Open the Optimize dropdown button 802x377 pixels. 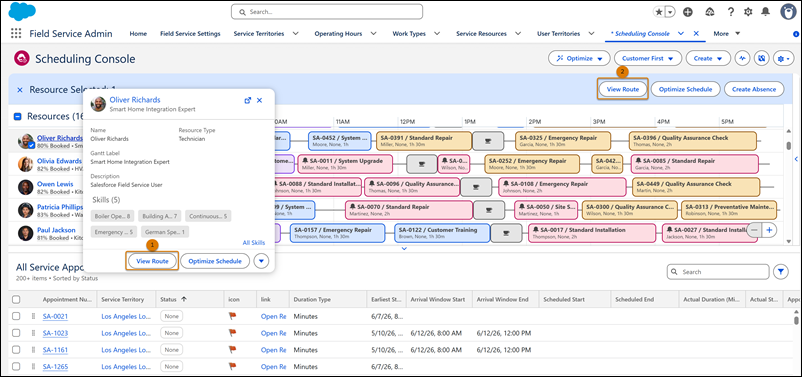pos(579,58)
